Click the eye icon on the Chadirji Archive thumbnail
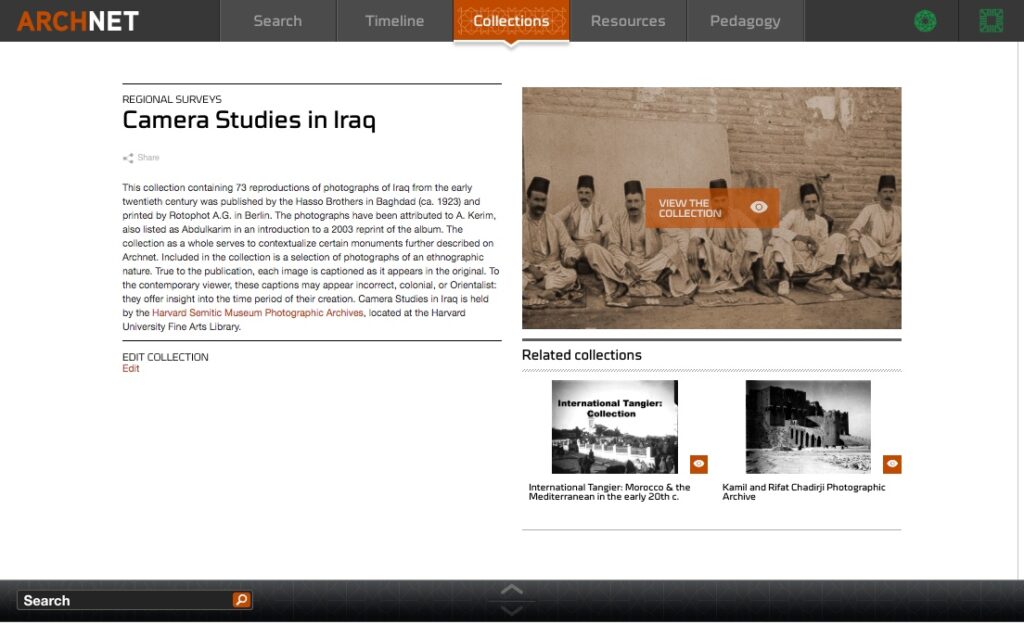Image resolution: width=1024 pixels, height=624 pixels. pyautogui.click(x=891, y=463)
